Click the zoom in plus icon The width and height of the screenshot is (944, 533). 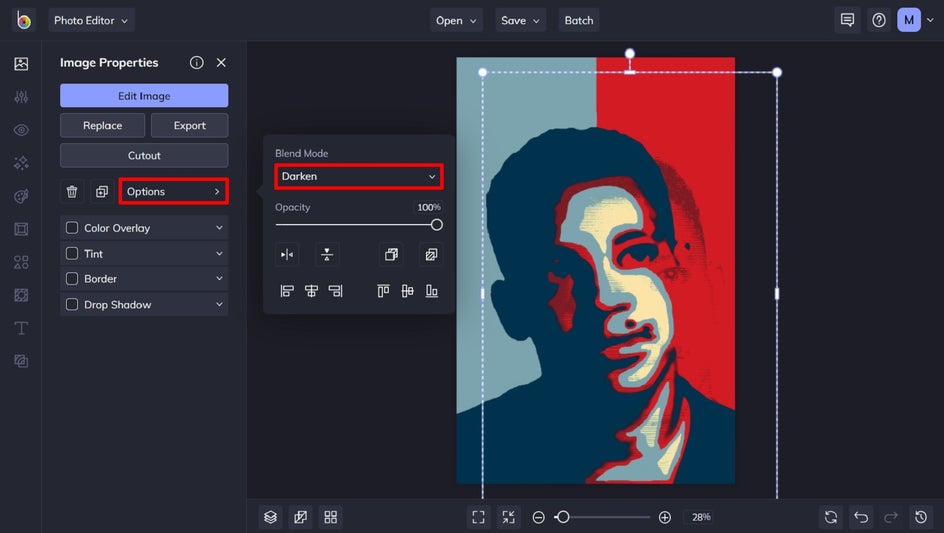[x=665, y=517]
